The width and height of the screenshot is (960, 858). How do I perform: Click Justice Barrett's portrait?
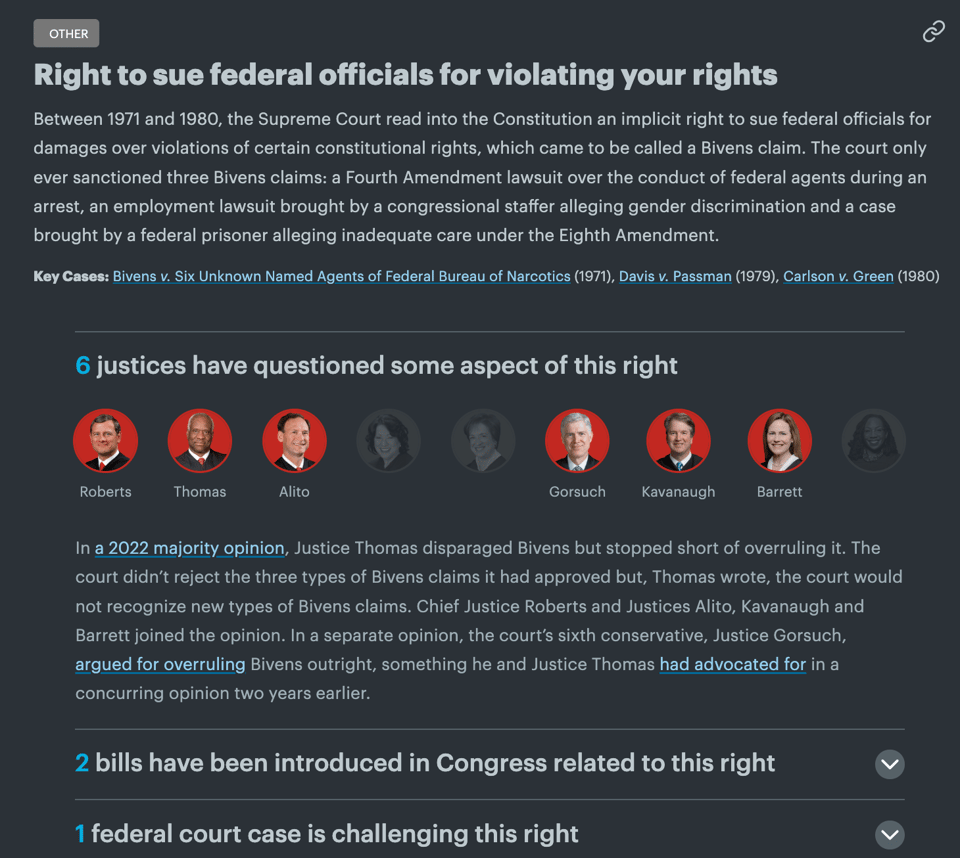[x=779, y=441]
